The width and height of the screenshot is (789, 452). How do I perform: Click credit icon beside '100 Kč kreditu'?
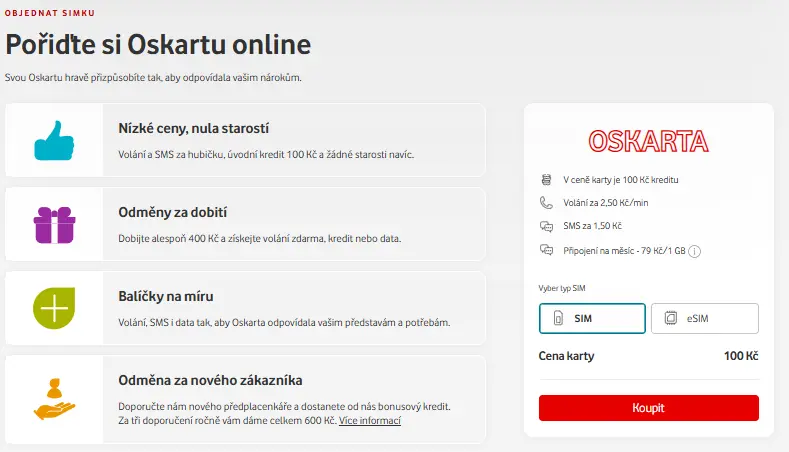[x=546, y=179]
